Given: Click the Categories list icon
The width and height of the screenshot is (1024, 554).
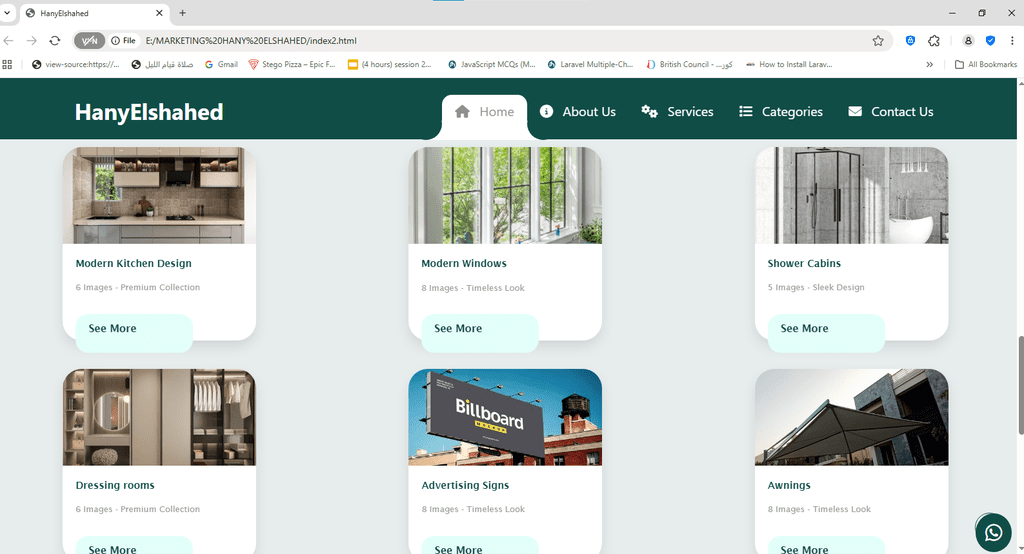Looking at the screenshot, I should pyautogui.click(x=745, y=112).
